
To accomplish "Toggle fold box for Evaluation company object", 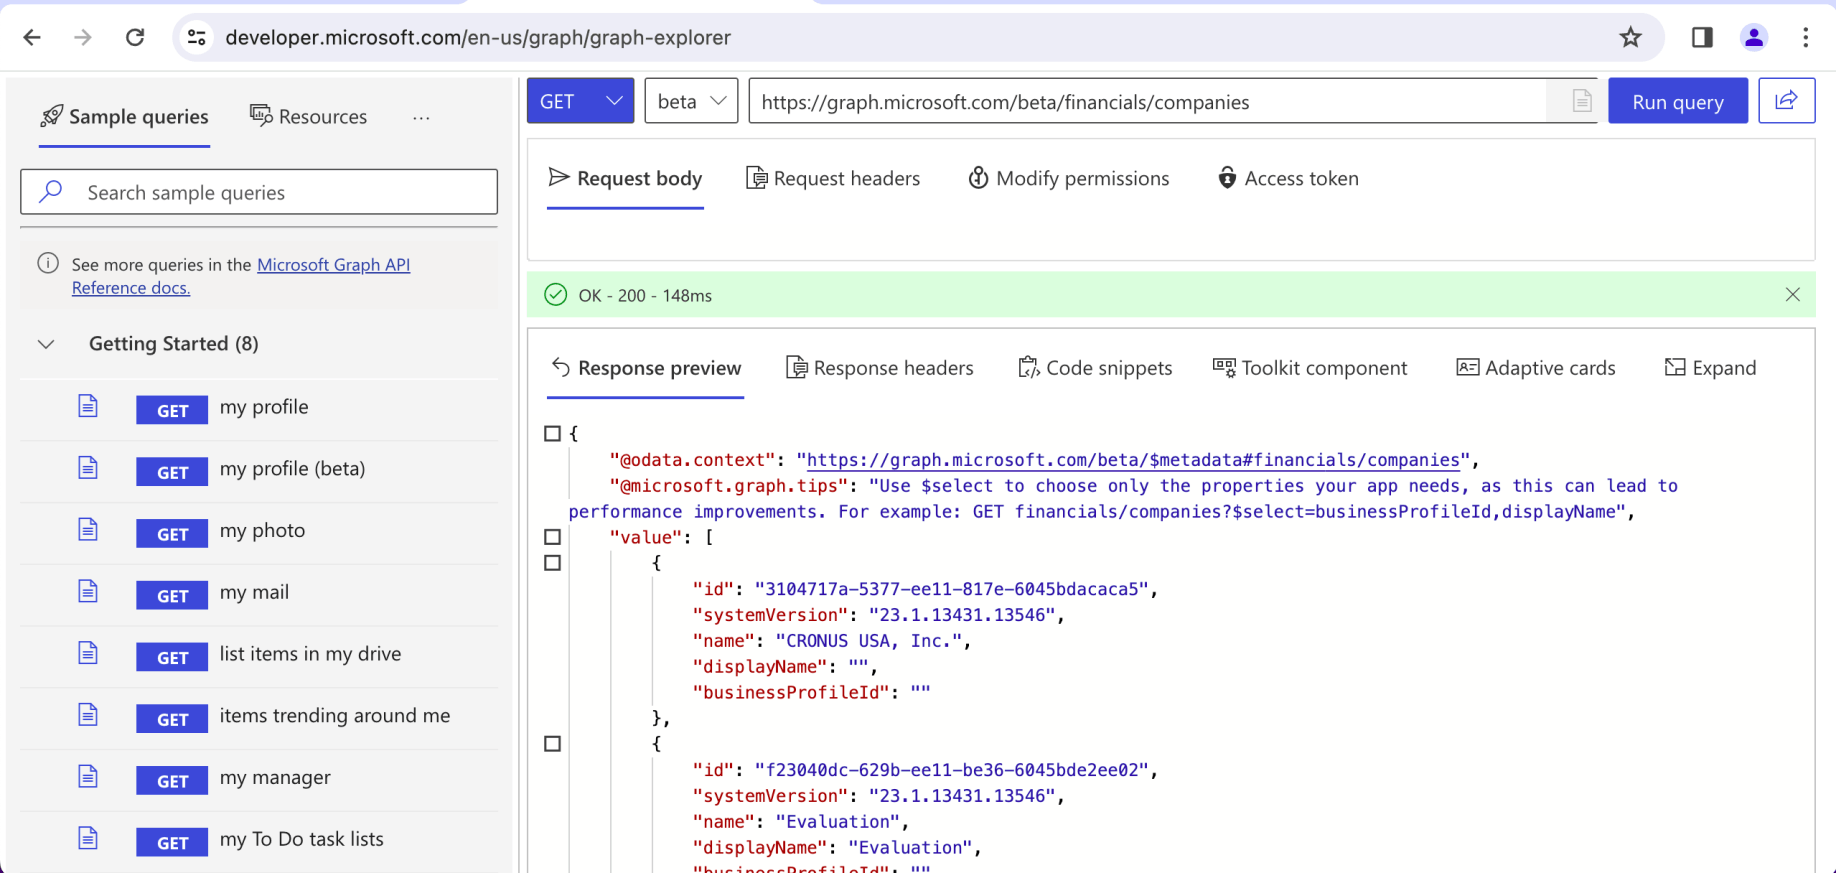I will 552,744.
